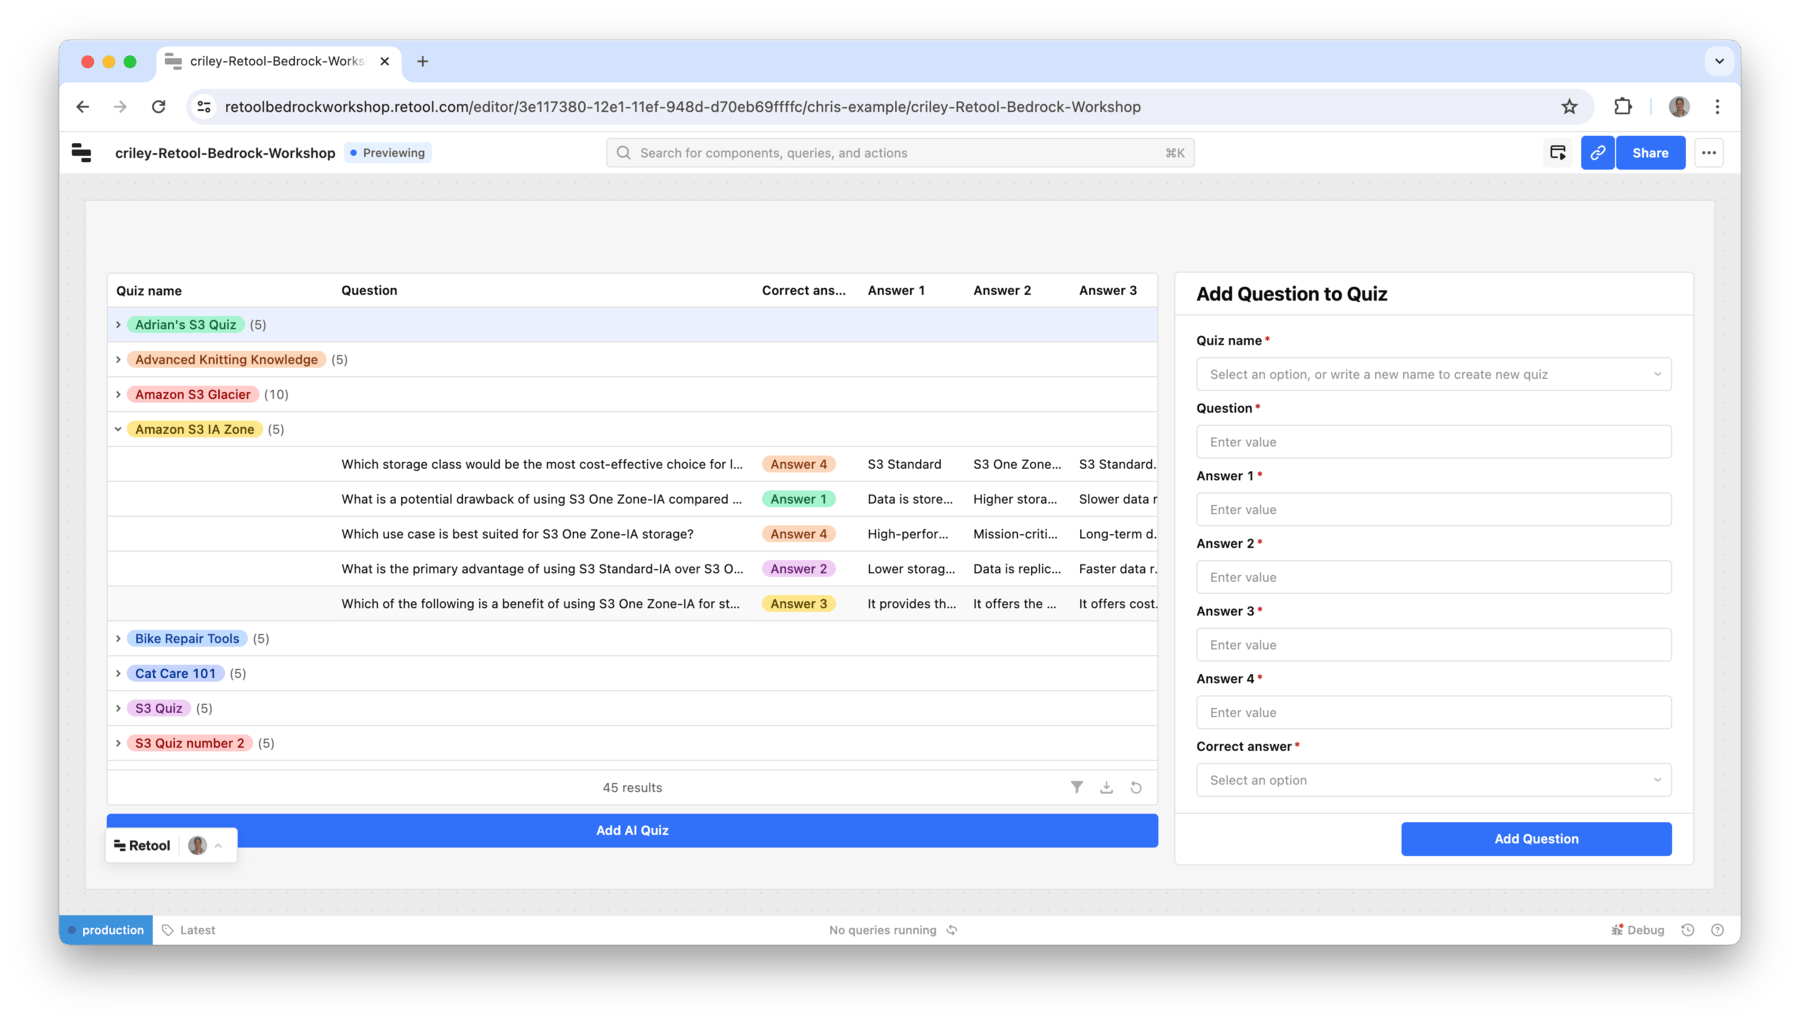The height and width of the screenshot is (1023, 1800).
Task: Open the Chrome profile avatar
Action: tap(1679, 106)
